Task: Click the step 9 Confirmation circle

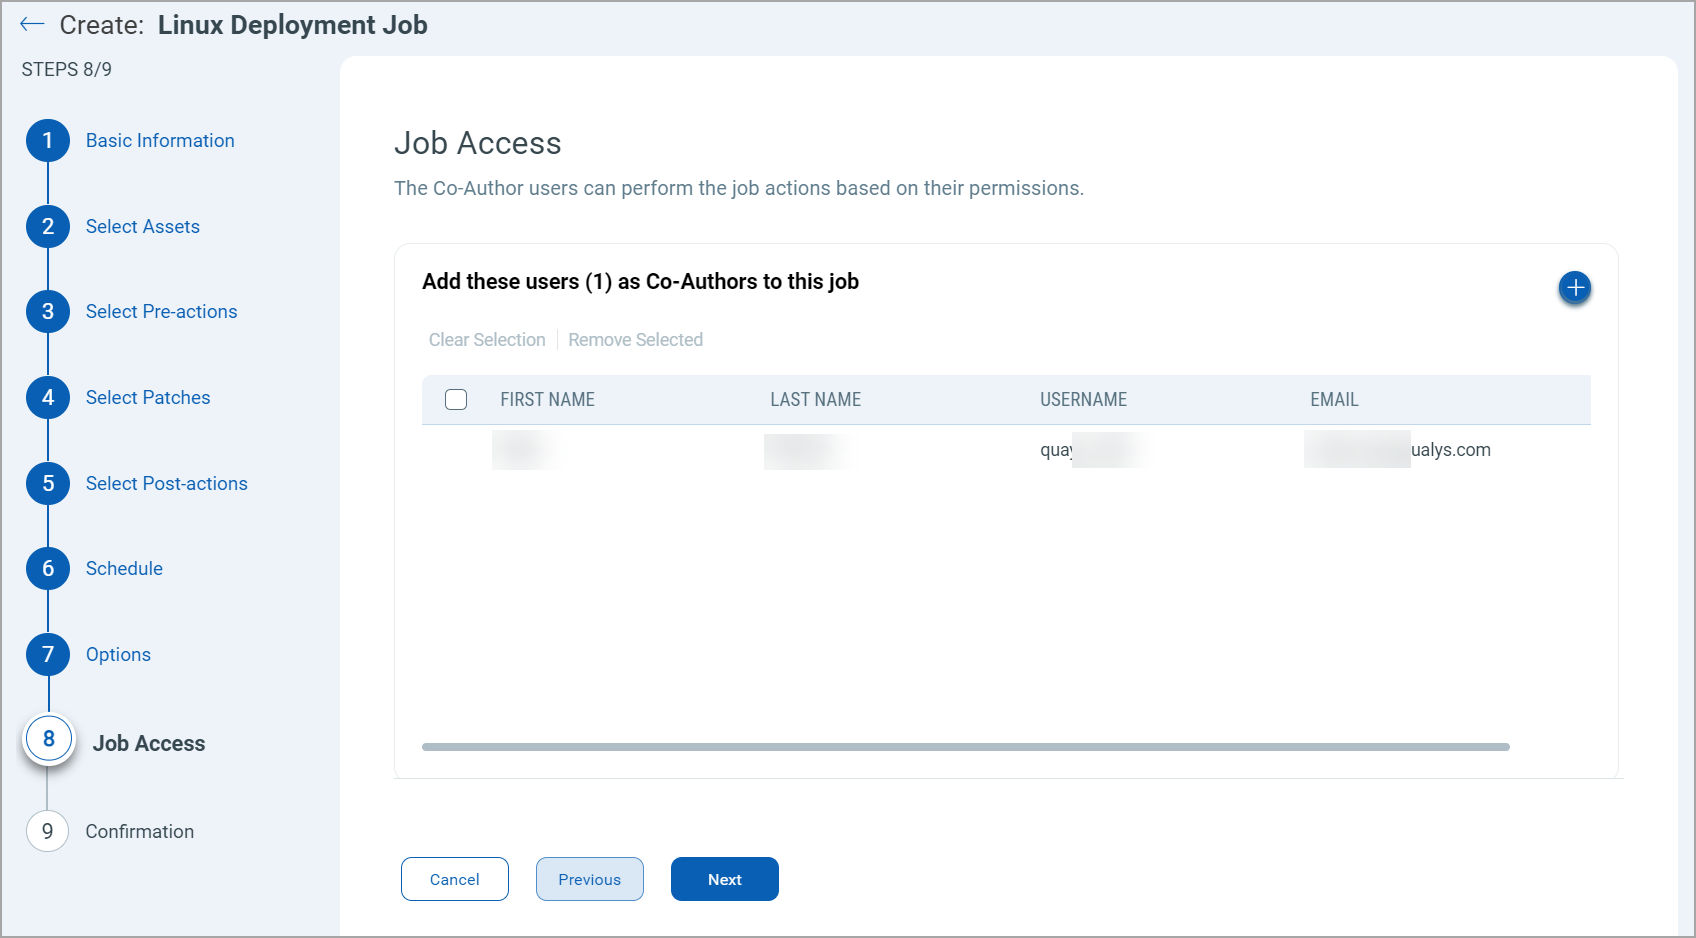Action: click(47, 831)
